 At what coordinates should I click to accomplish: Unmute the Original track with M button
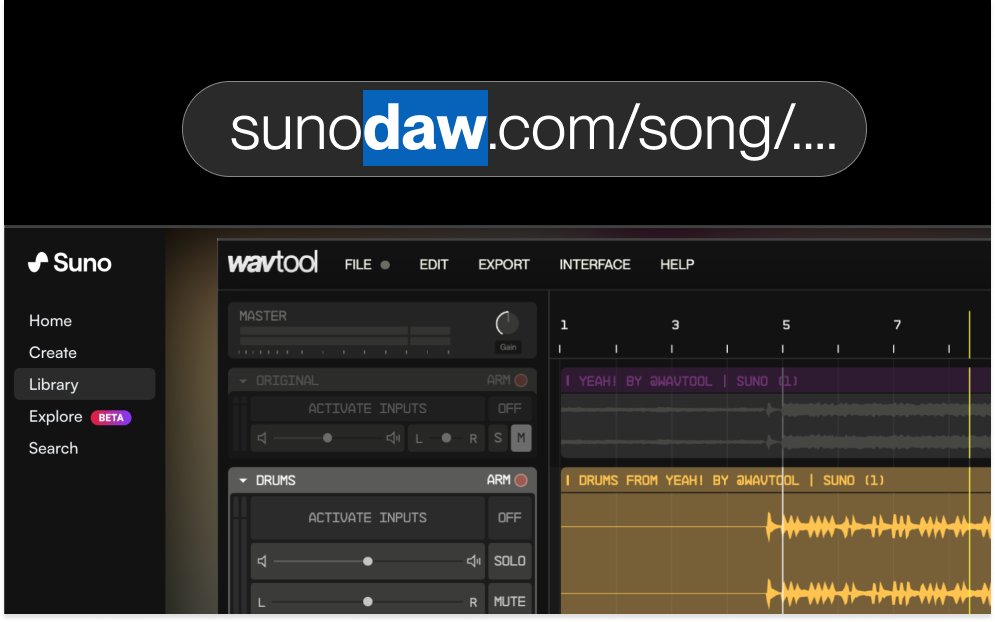click(521, 438)
